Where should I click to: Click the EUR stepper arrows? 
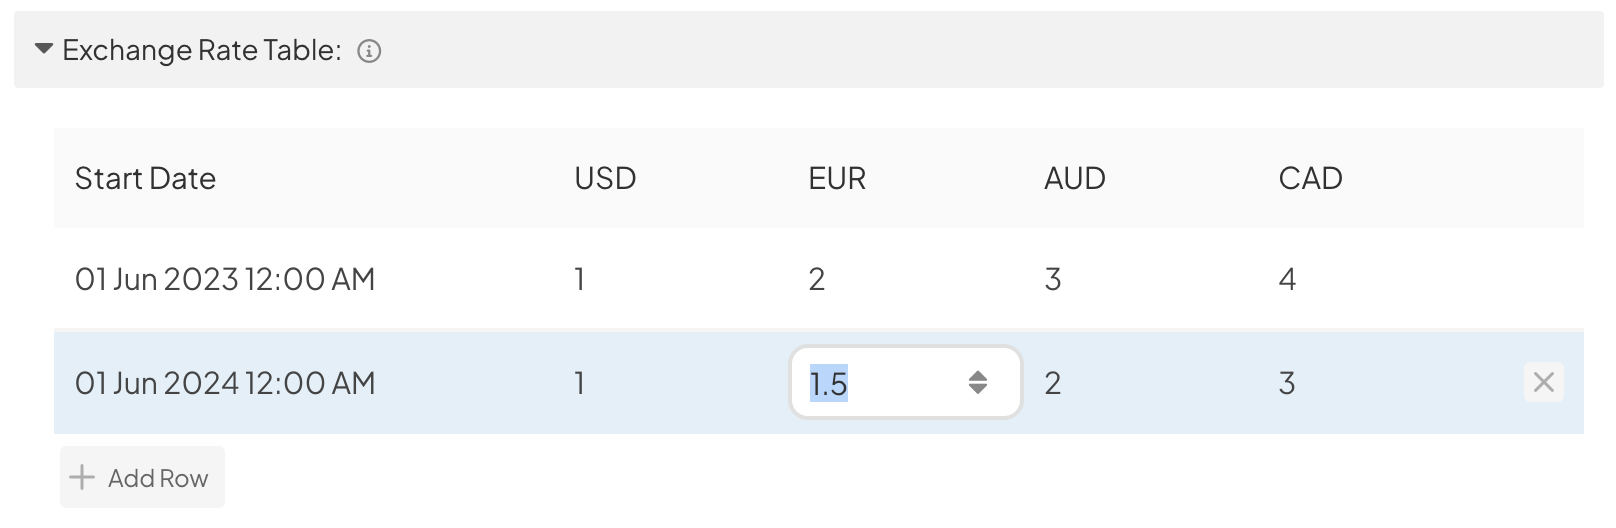[977, 382]
